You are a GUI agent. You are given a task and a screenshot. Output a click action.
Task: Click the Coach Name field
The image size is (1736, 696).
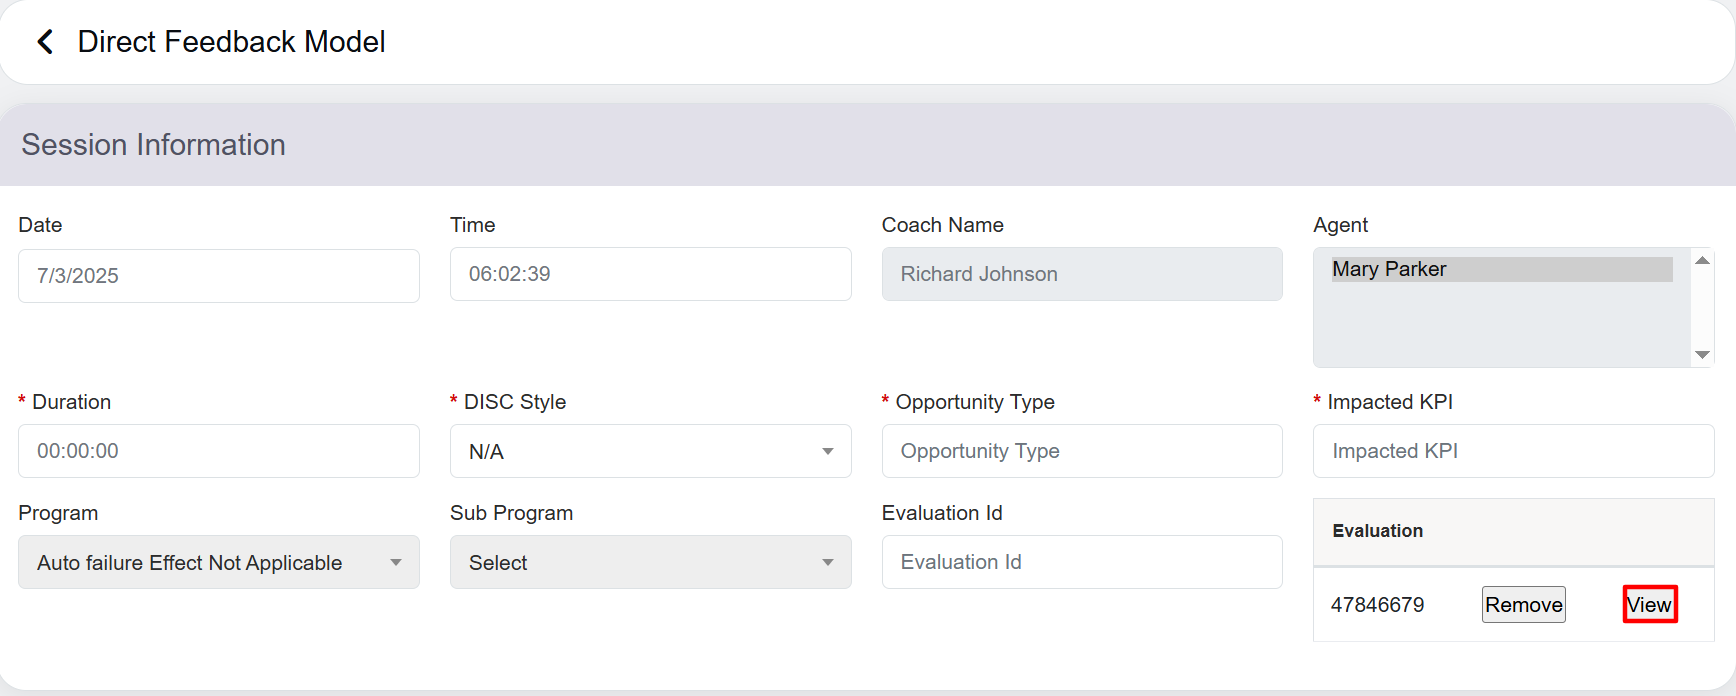click(x=1081, y=274)
